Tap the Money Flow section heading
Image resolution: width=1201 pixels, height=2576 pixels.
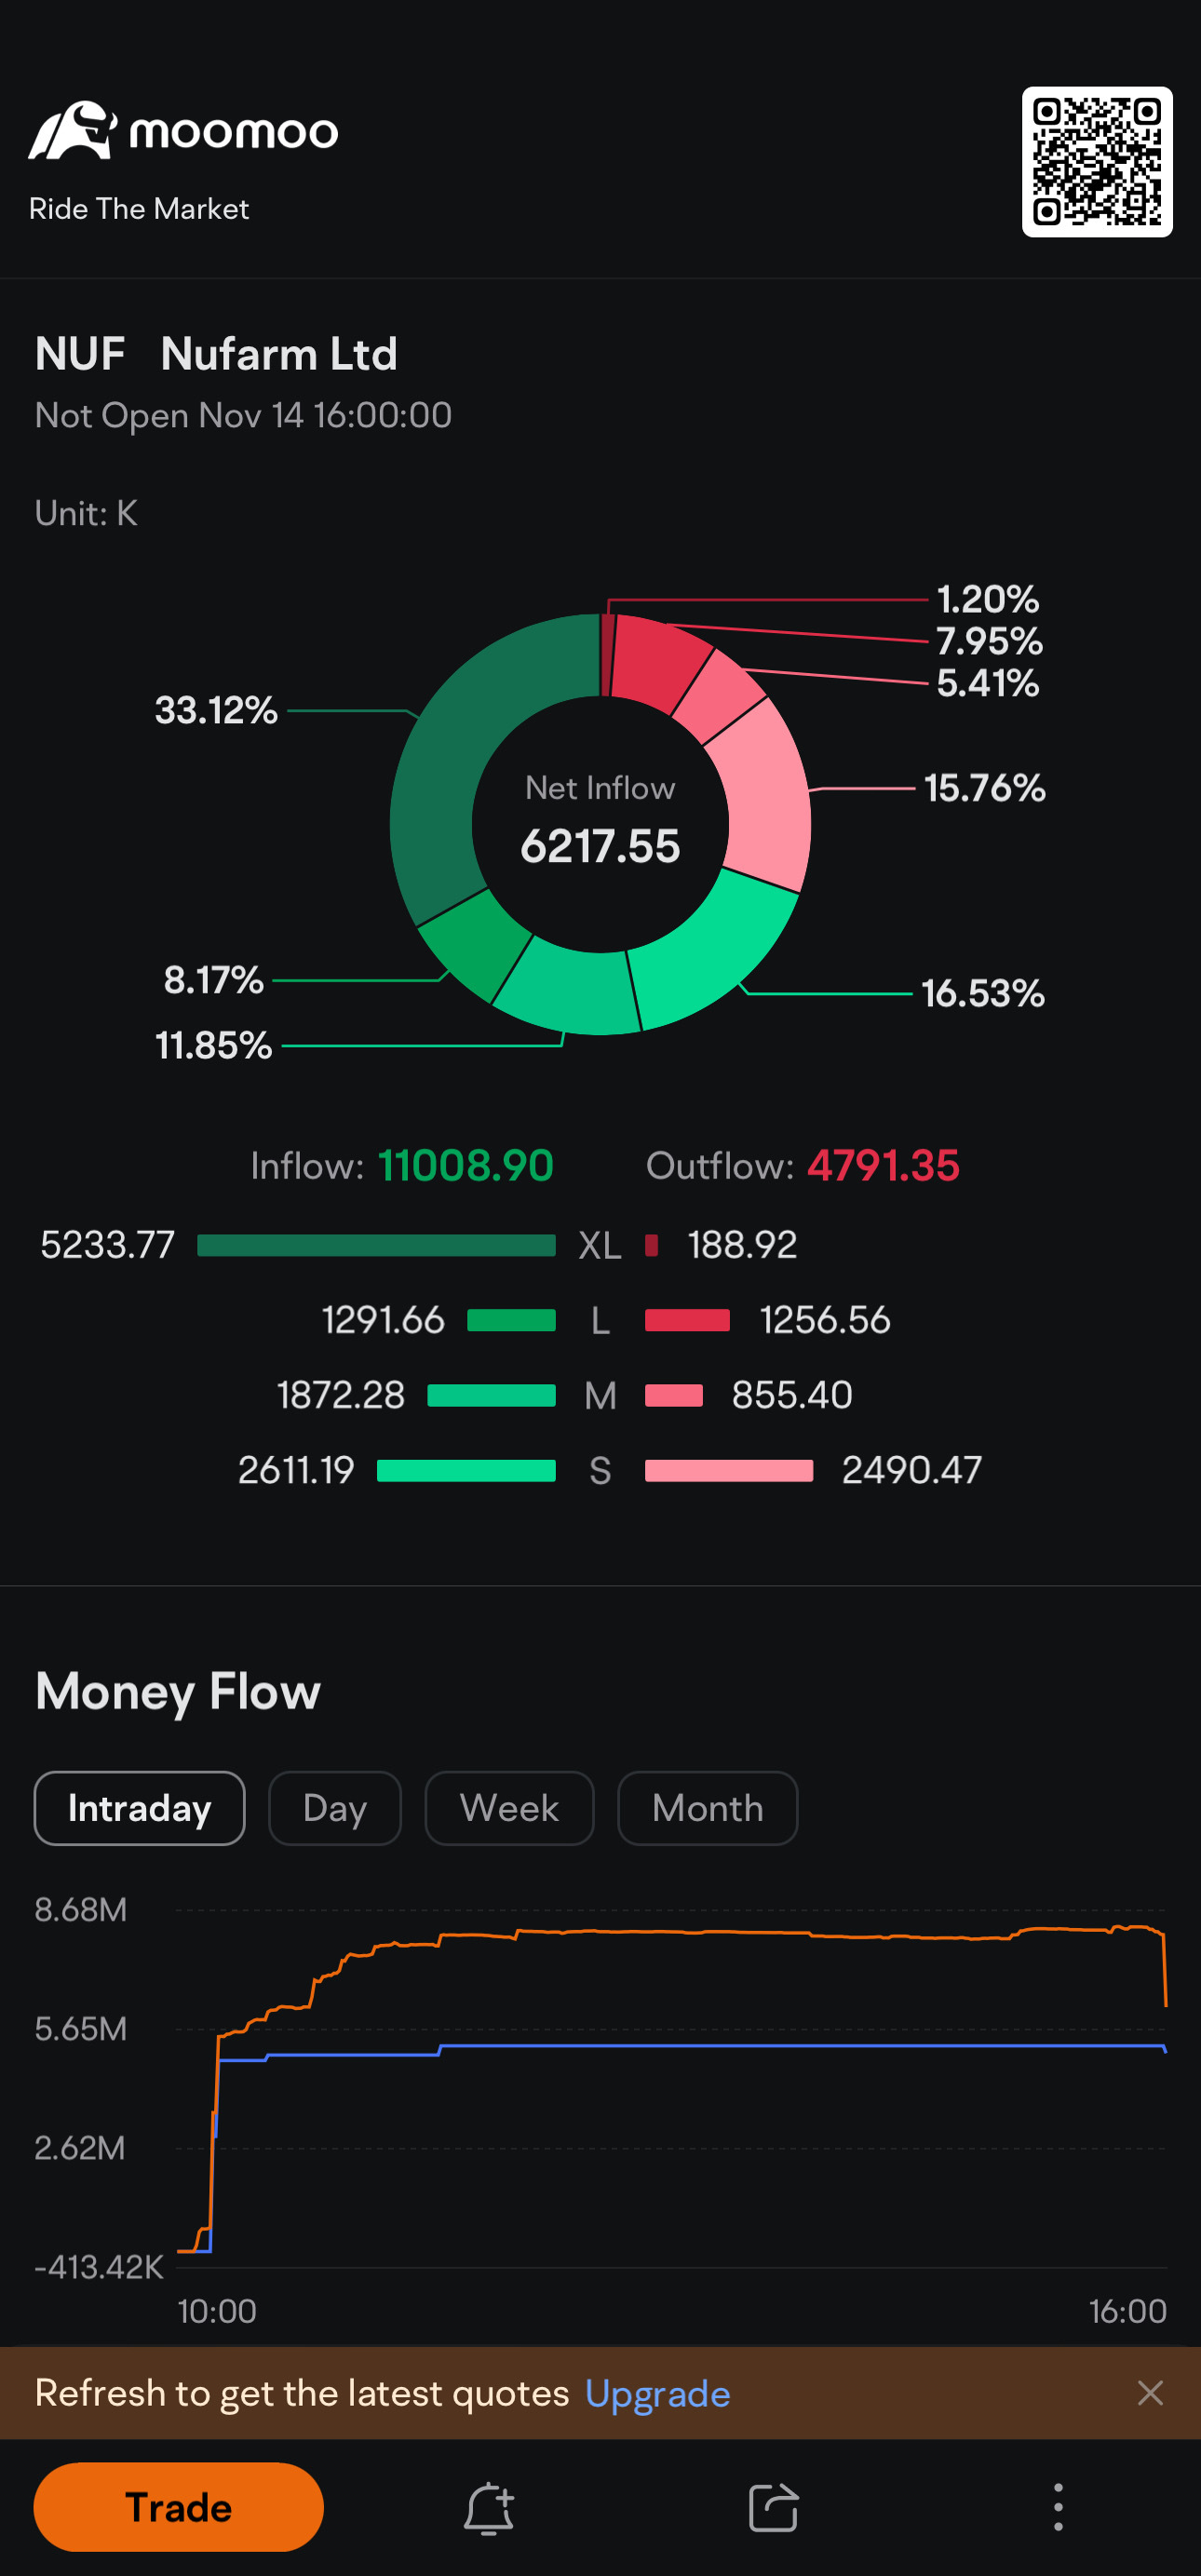click(x=178, y=1692)
